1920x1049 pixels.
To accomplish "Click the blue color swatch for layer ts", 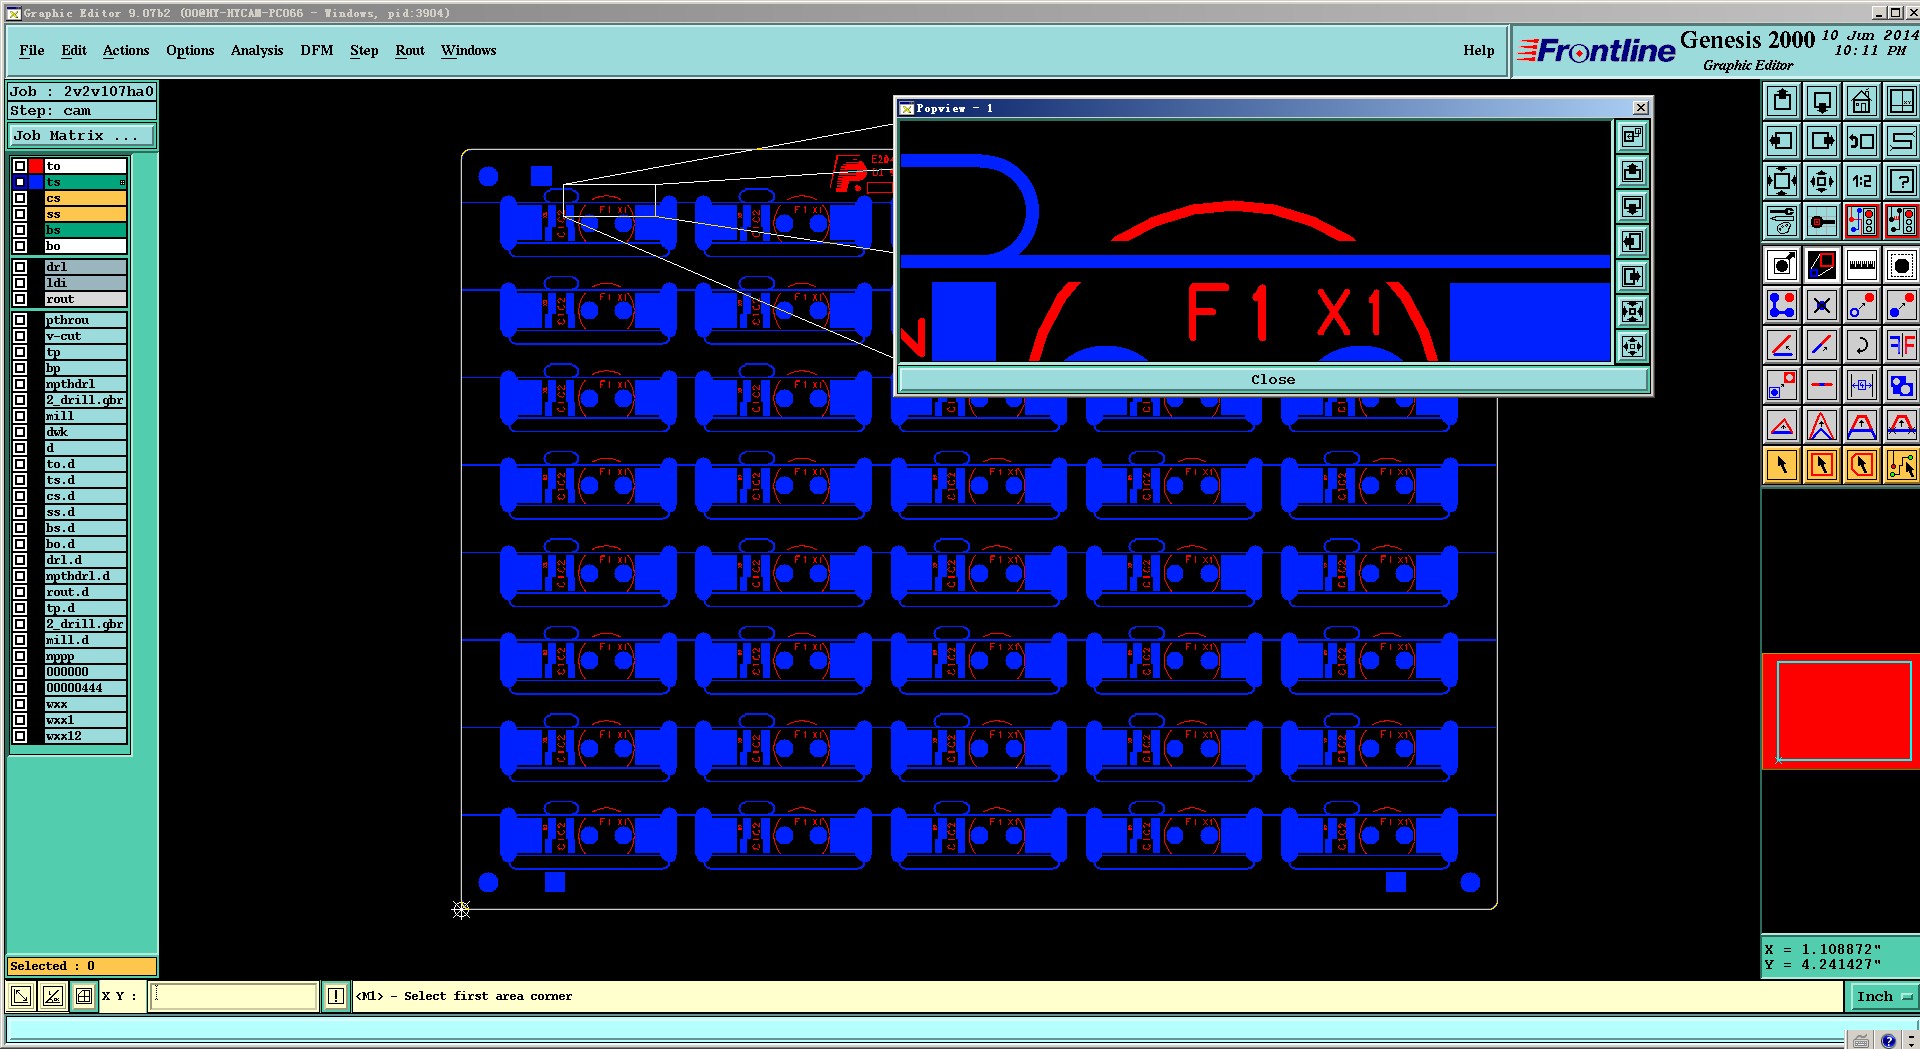I will (x=36, y=182).
